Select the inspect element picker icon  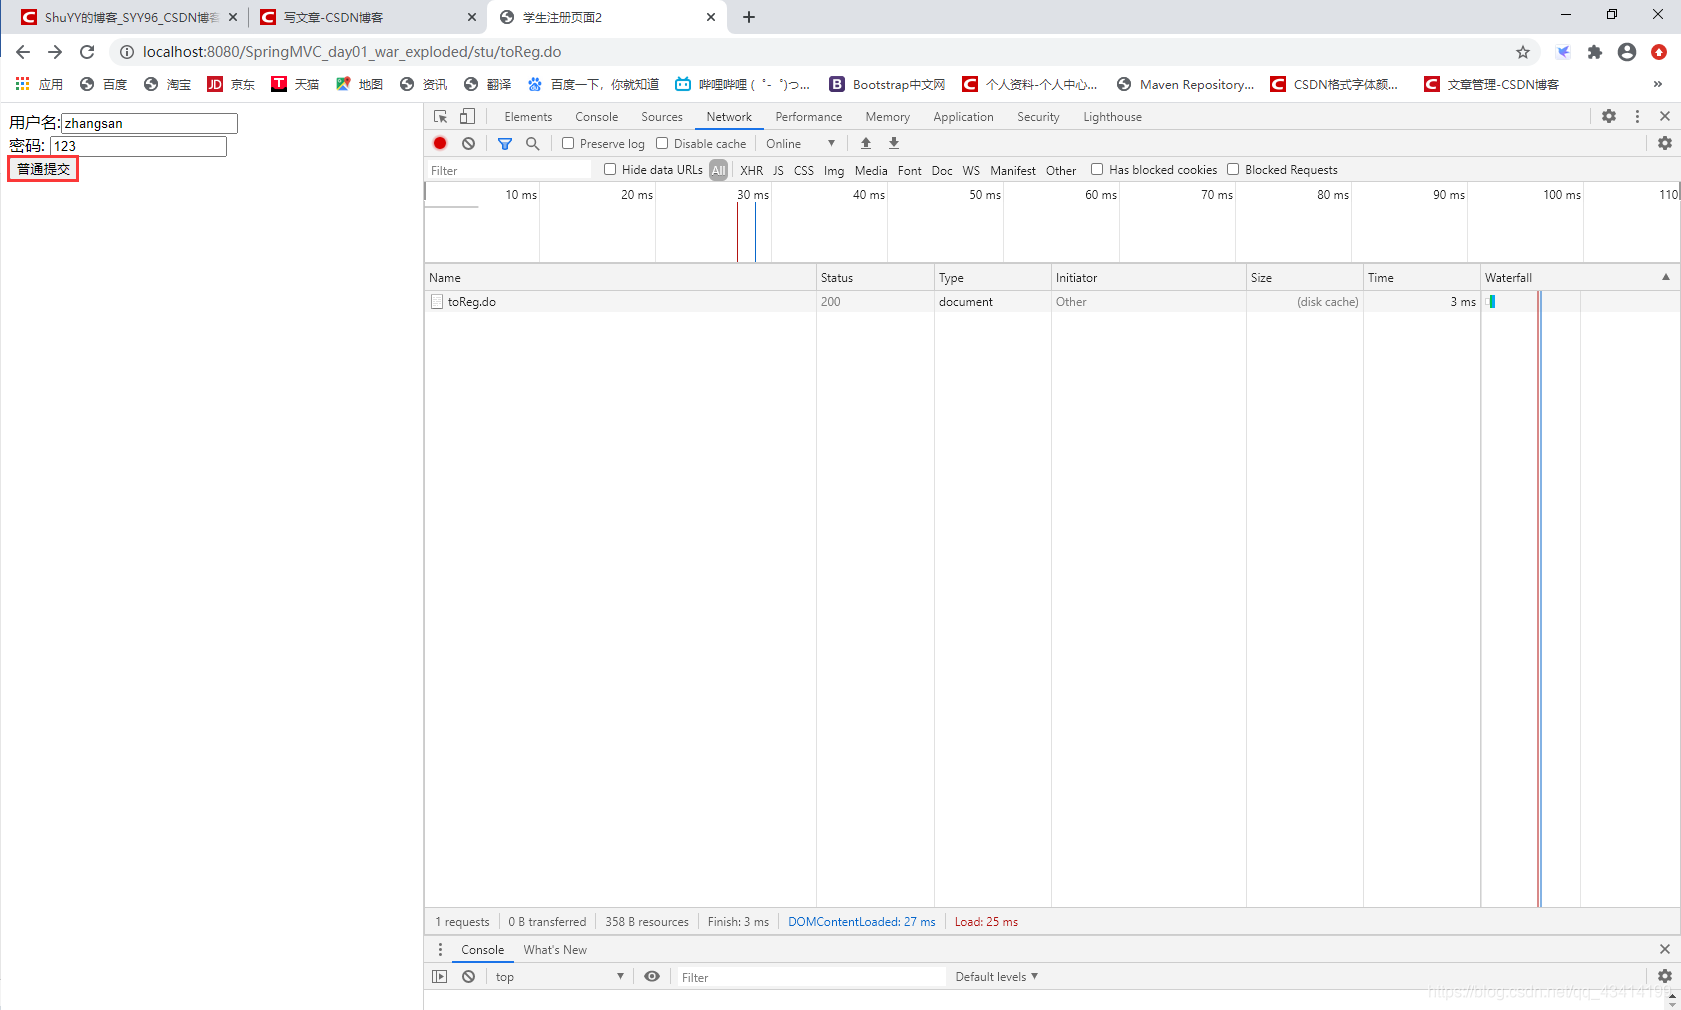pos(440,116)
